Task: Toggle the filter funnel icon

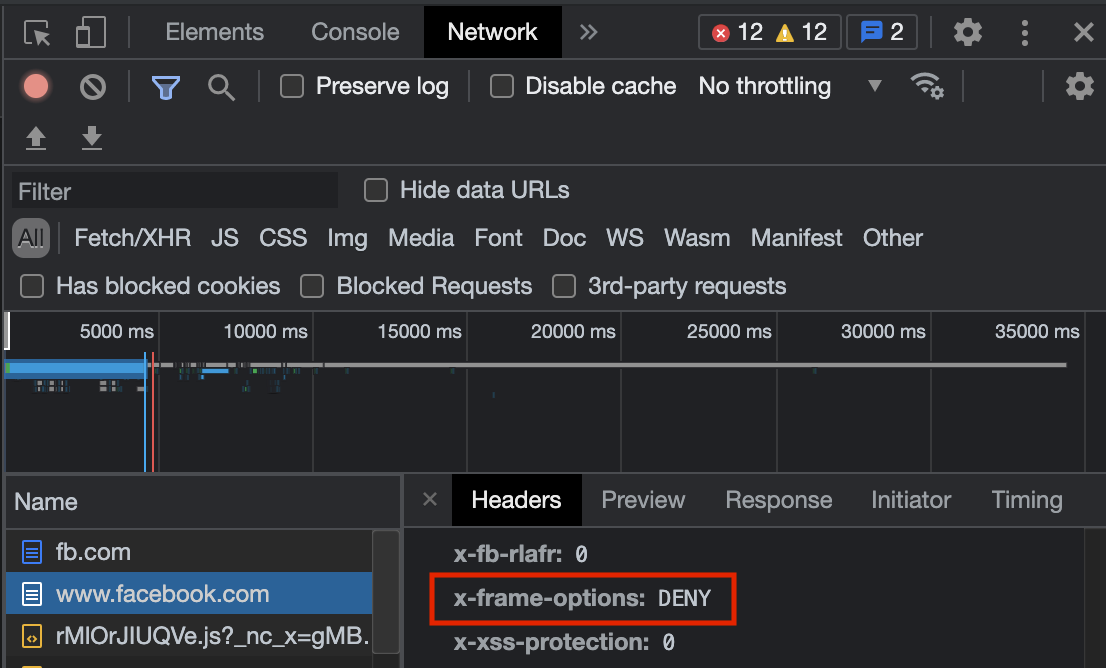Action: pos(166,87)
